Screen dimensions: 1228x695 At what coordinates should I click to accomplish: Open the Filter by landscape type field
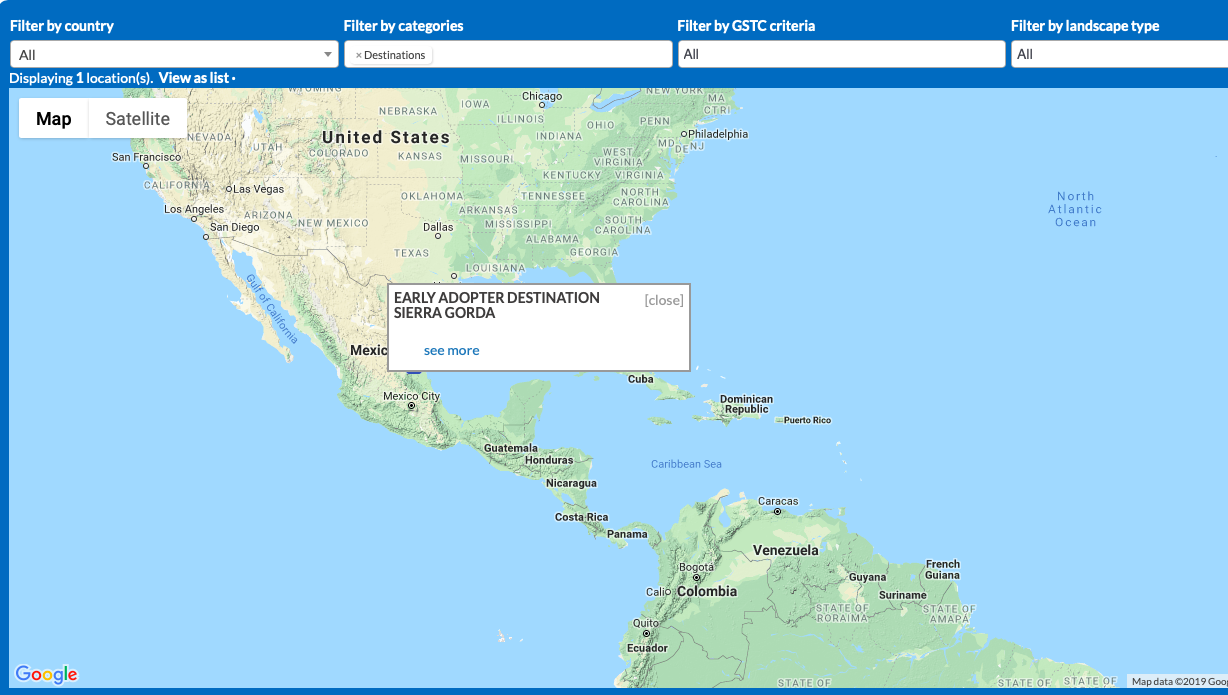tap(1119, 54)
